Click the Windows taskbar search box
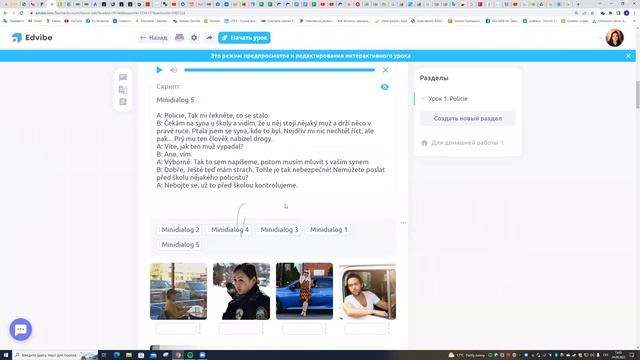640x360 pixels. point(55,355)
